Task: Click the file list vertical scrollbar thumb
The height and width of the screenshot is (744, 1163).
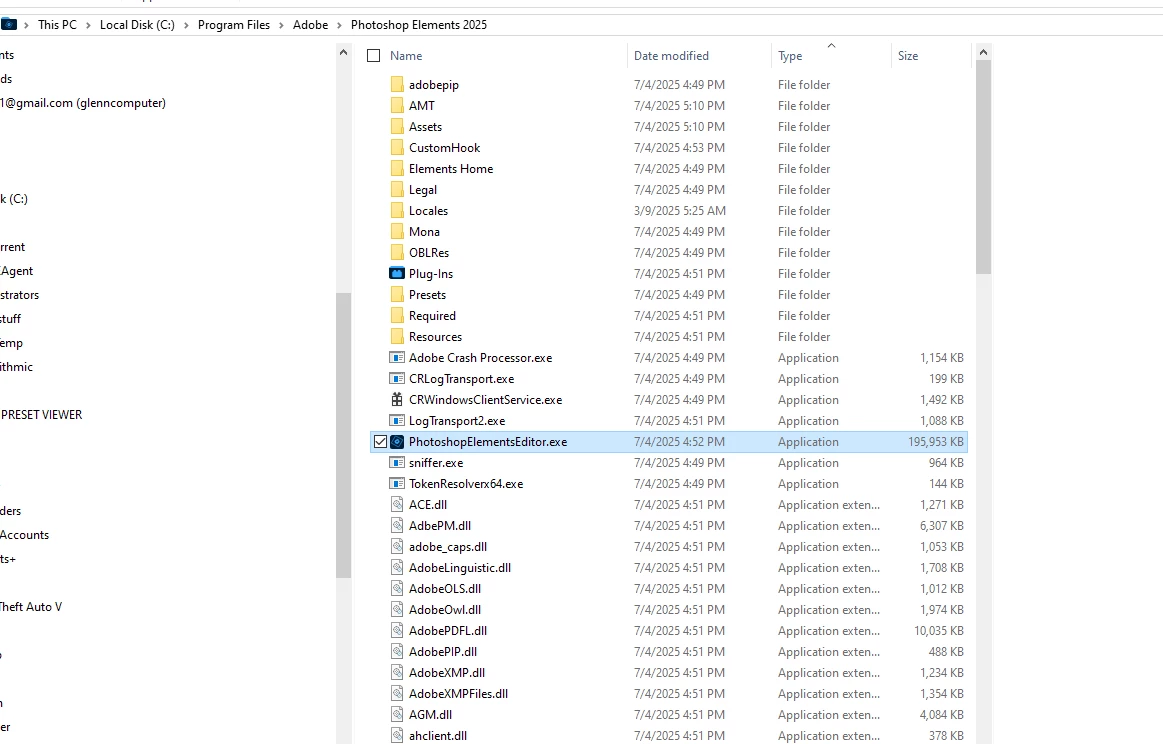Action: (984, 168)
